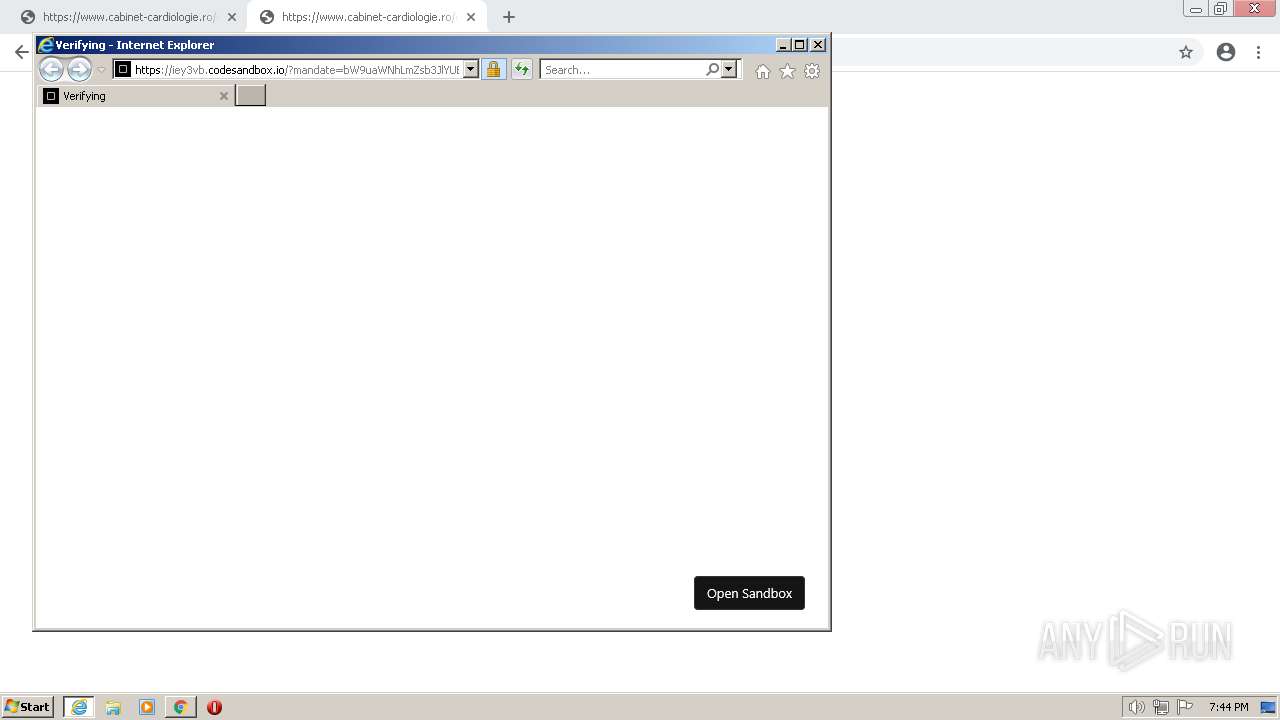The width and height of the screenshot is (1280, 720).
Task: Refresh the page in Internet Explorer
Action: [x=522, y=70]
